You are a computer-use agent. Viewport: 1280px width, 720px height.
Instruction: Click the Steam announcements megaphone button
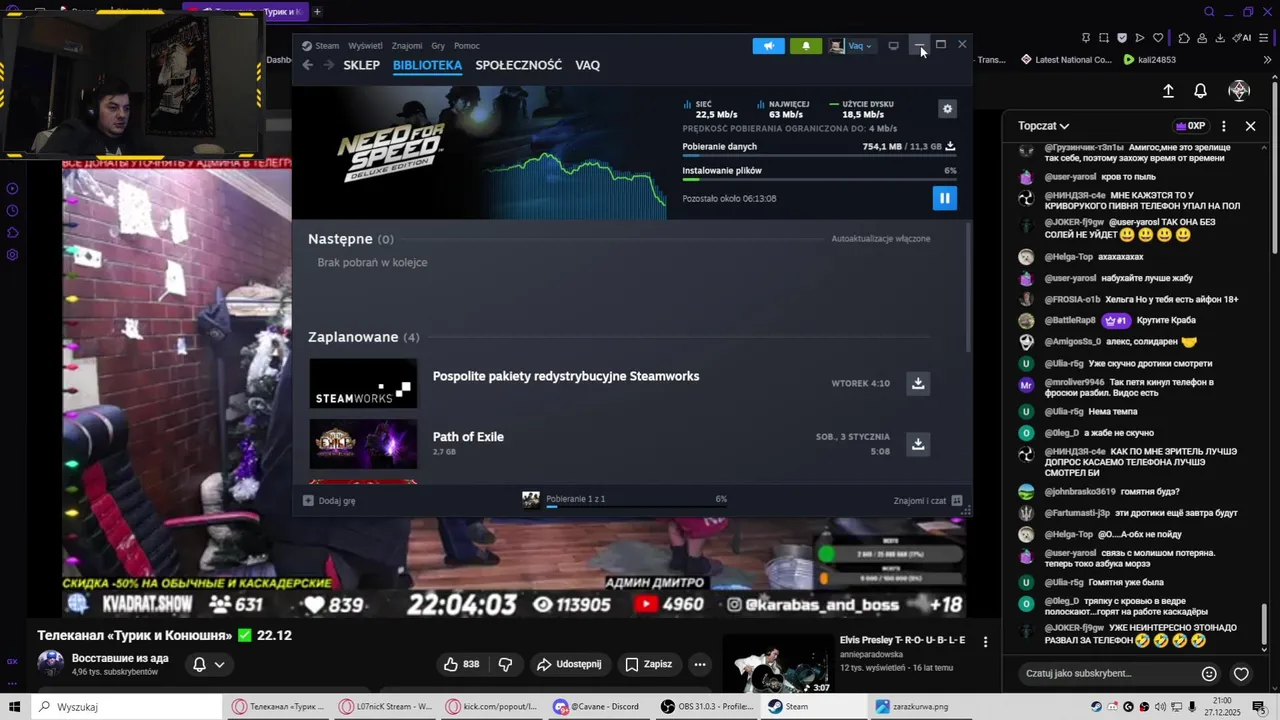point(768,46)
